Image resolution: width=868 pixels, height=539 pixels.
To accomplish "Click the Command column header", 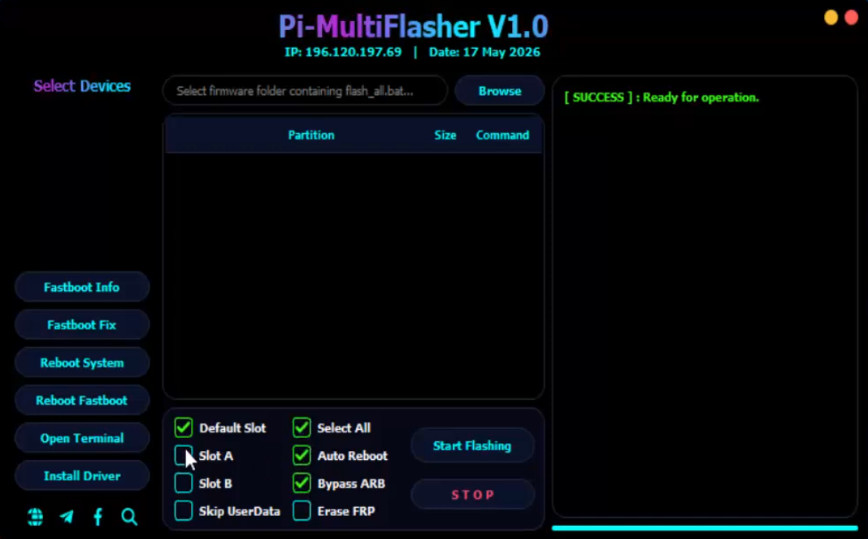I will 503,135.
